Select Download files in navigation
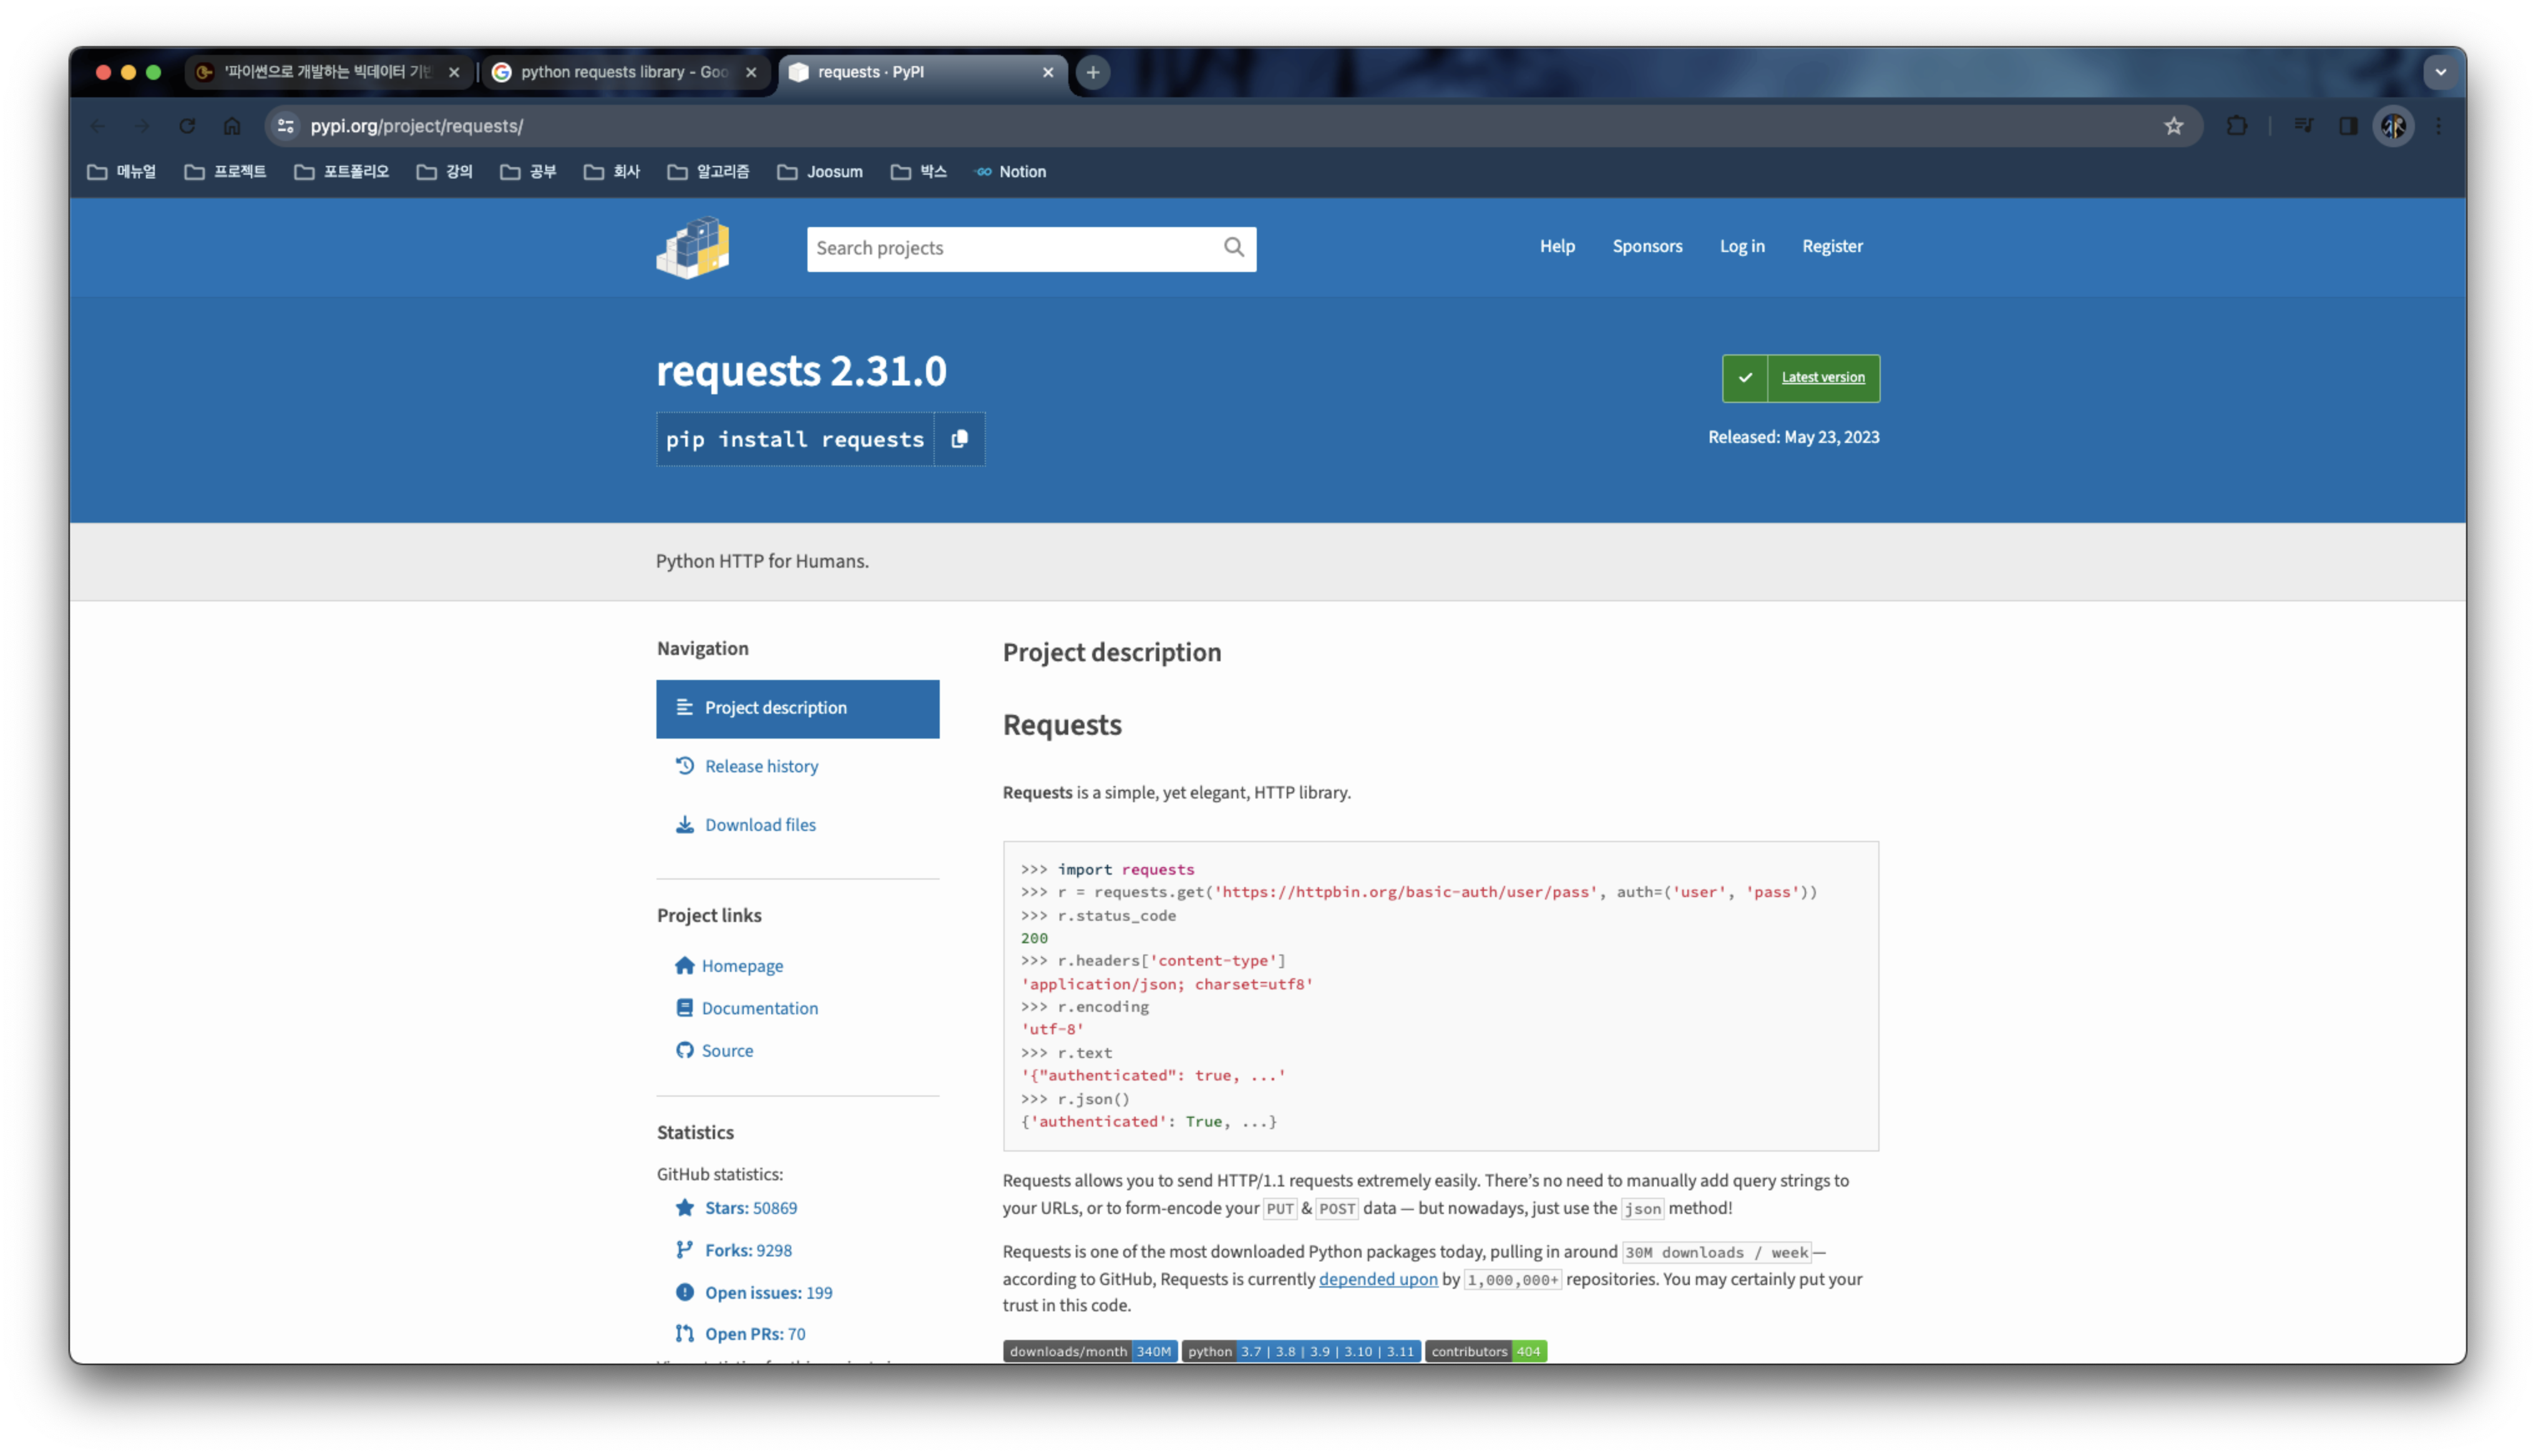 point(759,825)
